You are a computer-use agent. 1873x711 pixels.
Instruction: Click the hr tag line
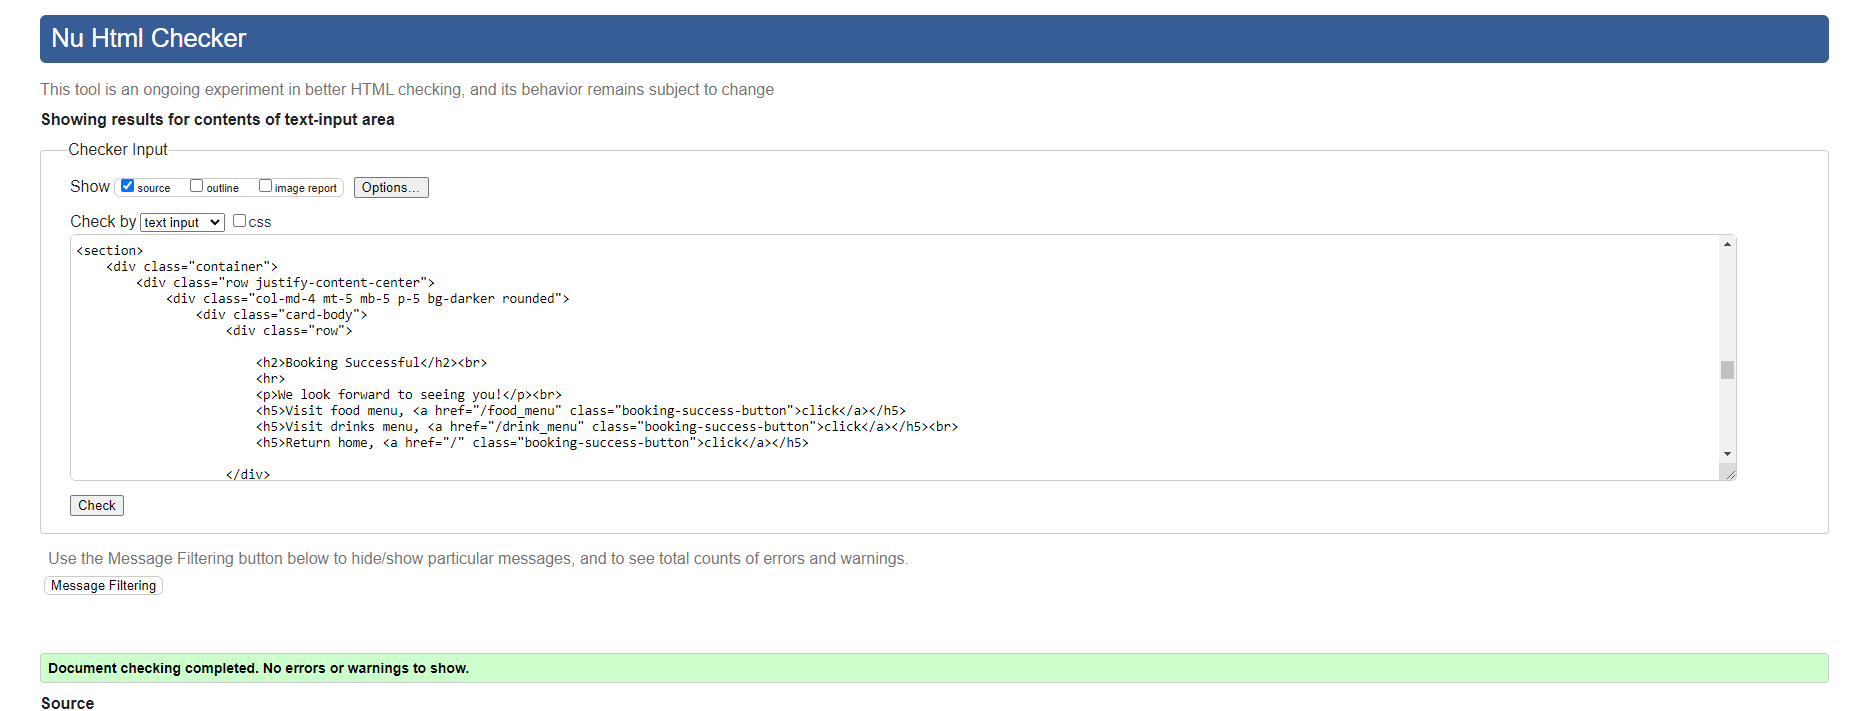pyautogui.click(x=271, y=379)
